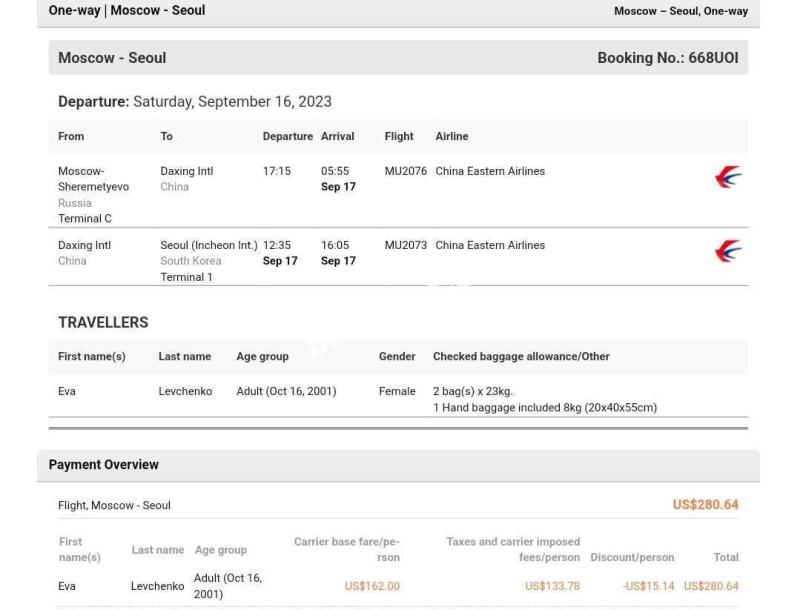Click the Moscow-Sheremetyevo origin text

(x=93, y=179)
